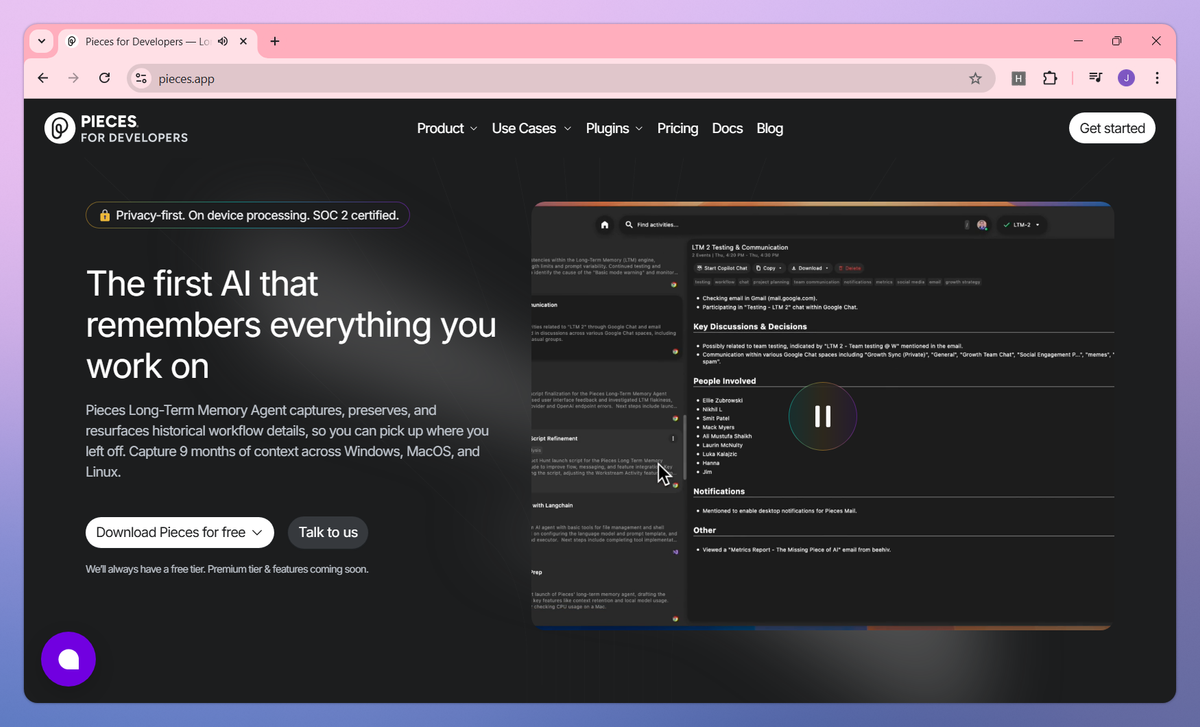Click the Pieces for Developers logo
The image size is (1200, 727).
pyautogui.click(x=116, y=128)
